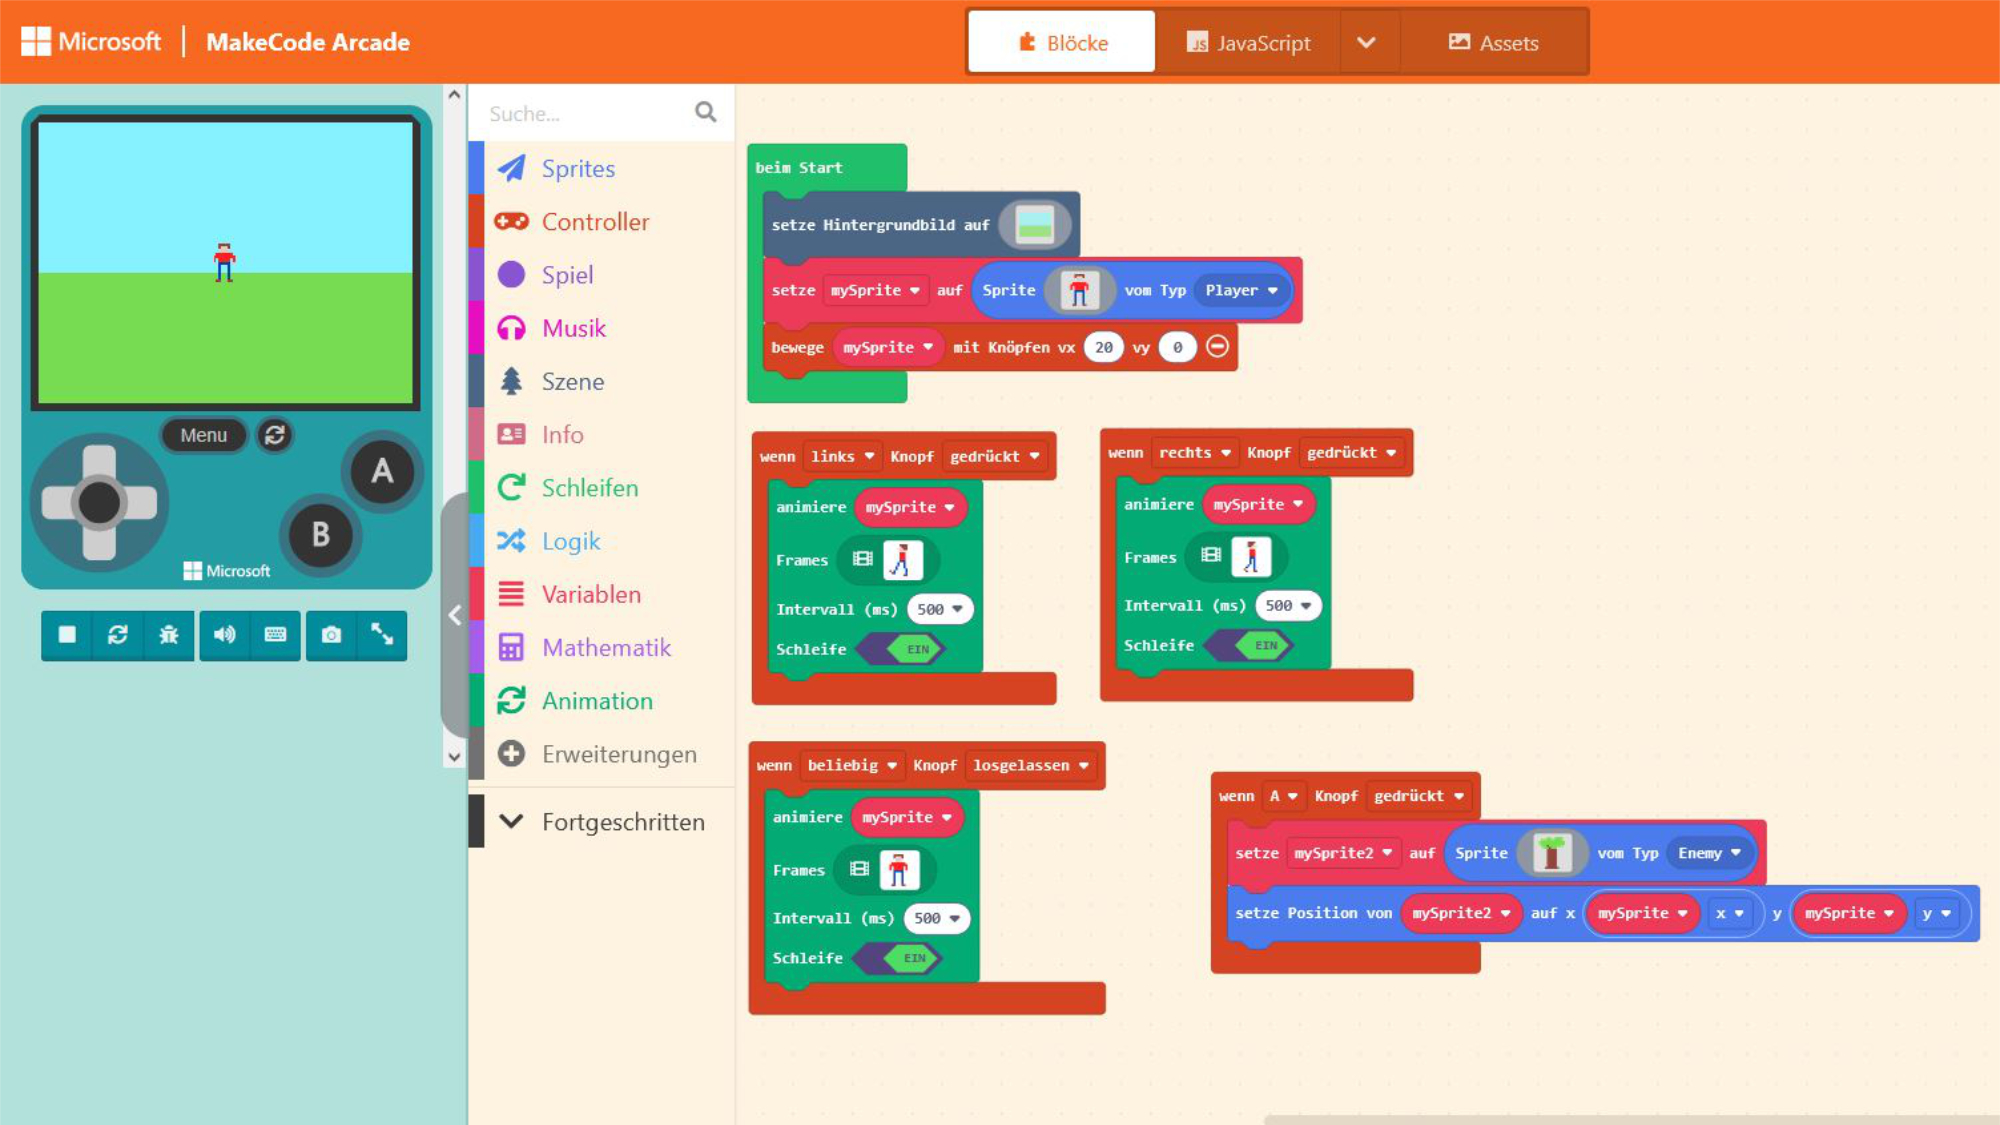Open the background image editor thumbnail
Image resolution: width=2000 pixels, height=1125 pixels.
(x=1035, y=225)
